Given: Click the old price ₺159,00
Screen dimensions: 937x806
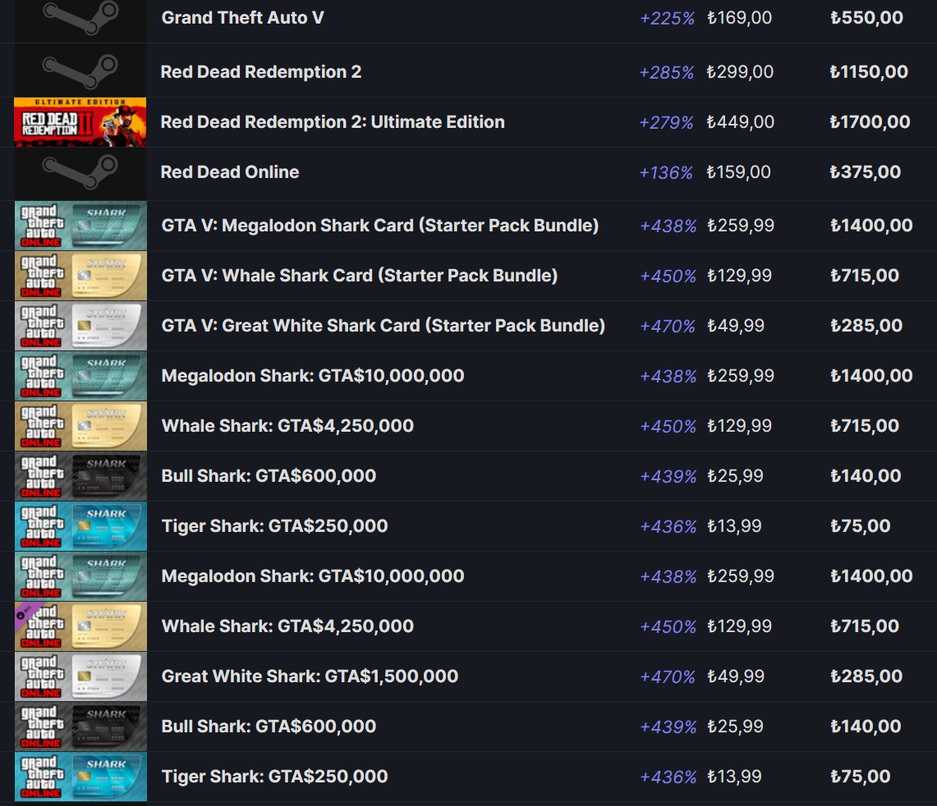Looking at the screenshot, I should pos(739,172).
